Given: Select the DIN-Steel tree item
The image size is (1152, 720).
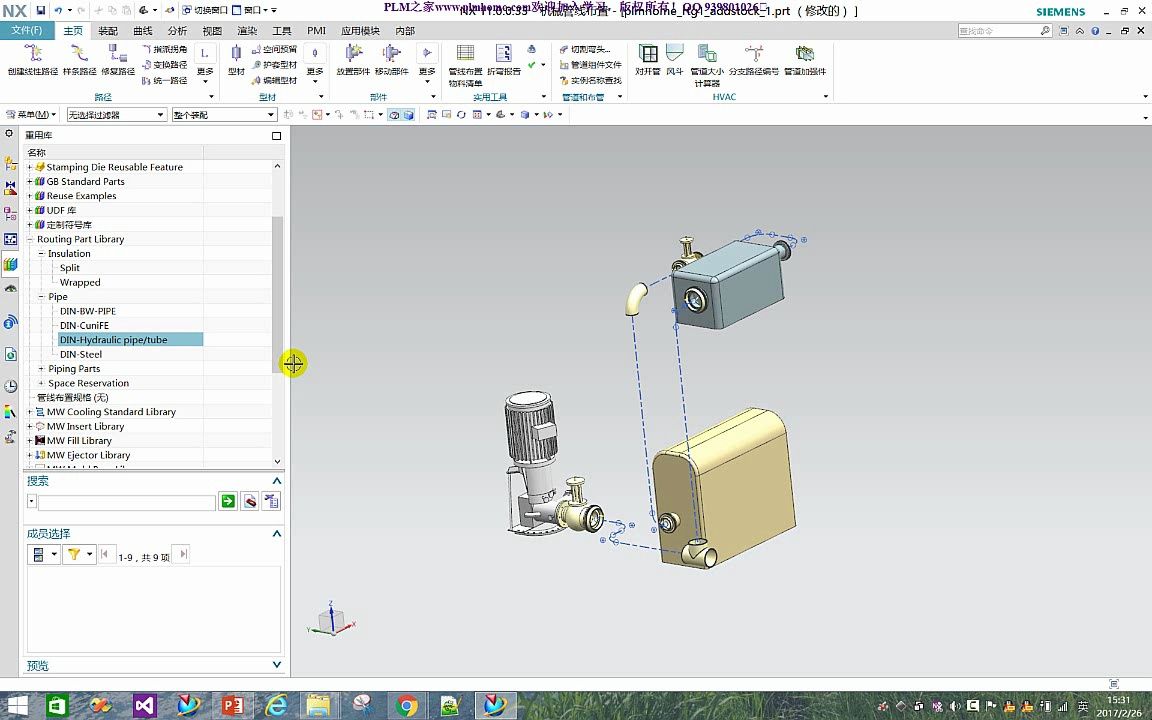Looking at the screenshot, I should click(81, 354).
